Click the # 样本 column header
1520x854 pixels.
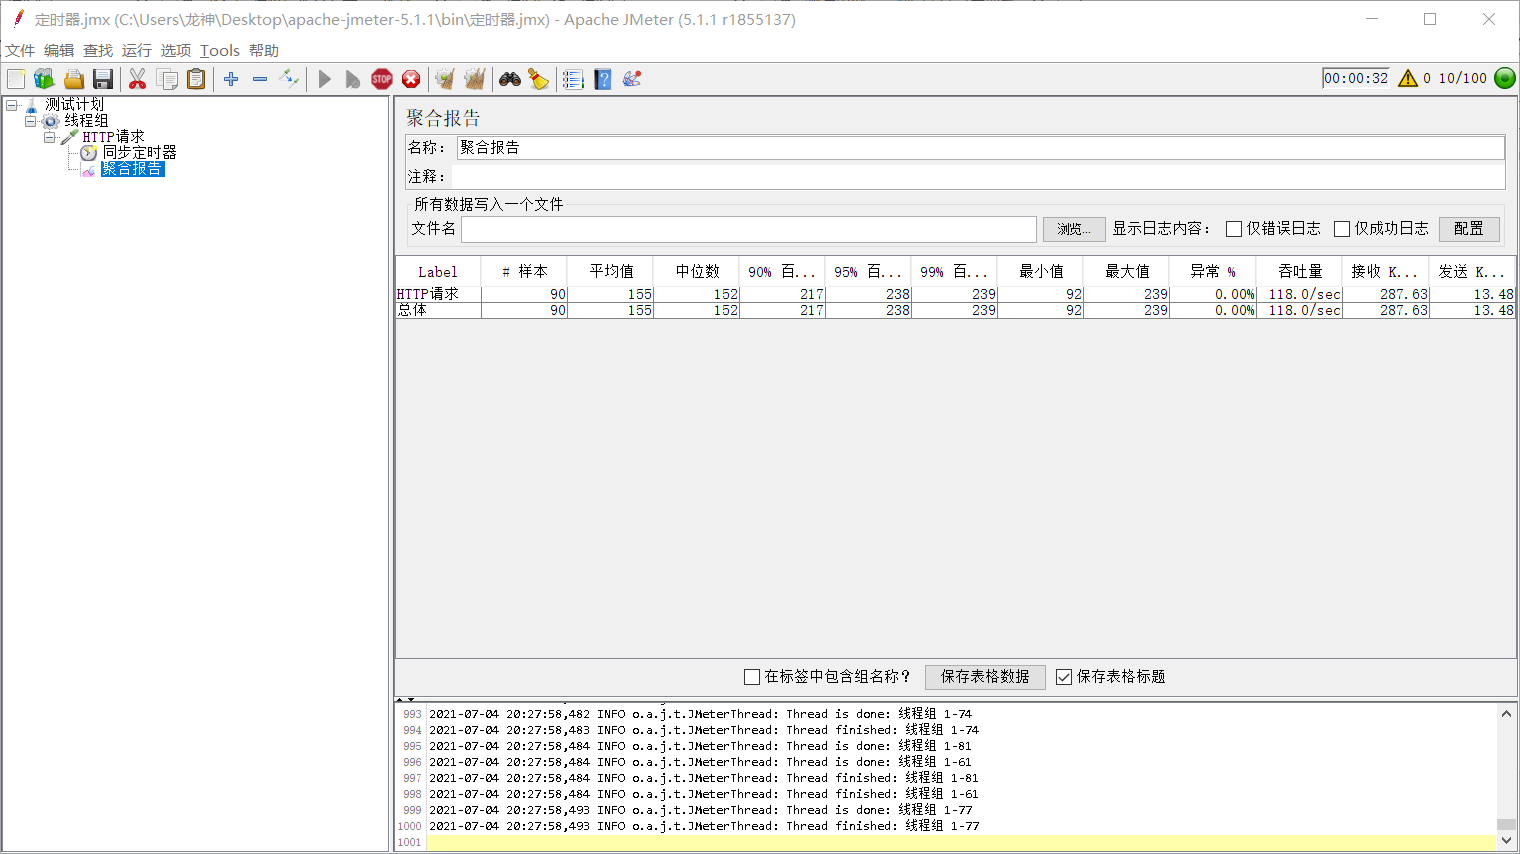coord(524,272)
